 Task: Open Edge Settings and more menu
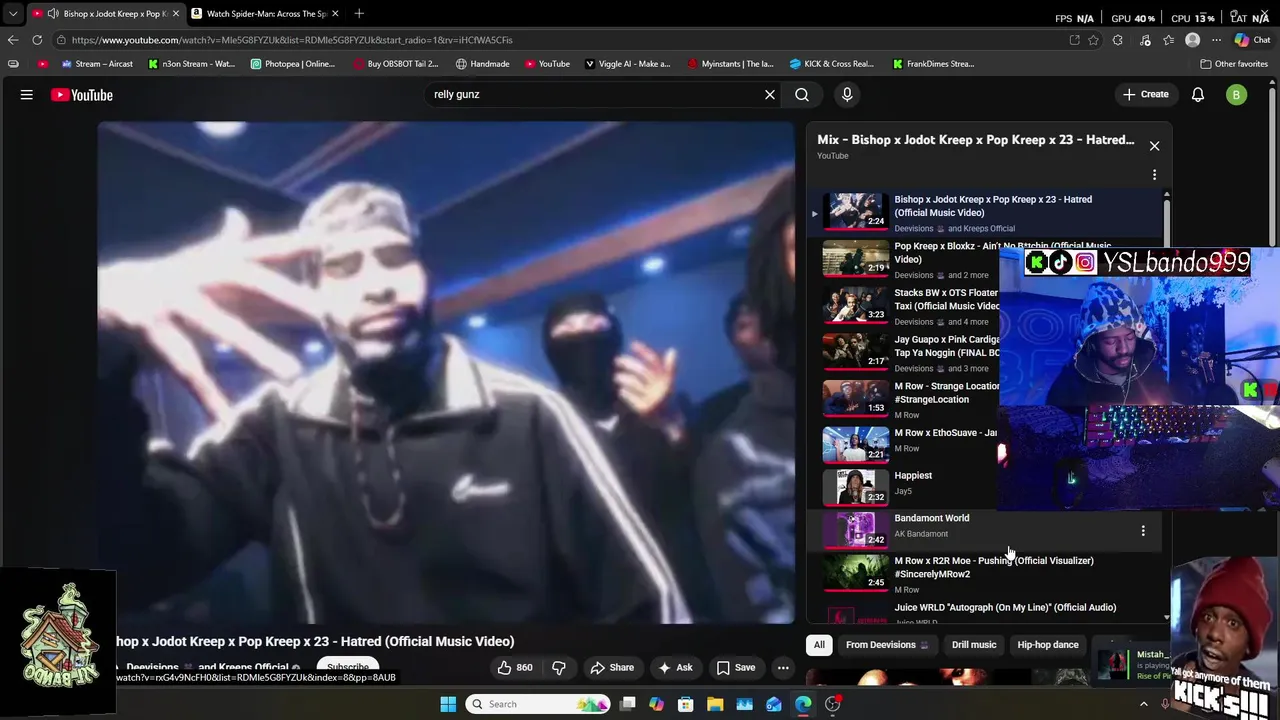[x=1217, y=40]
